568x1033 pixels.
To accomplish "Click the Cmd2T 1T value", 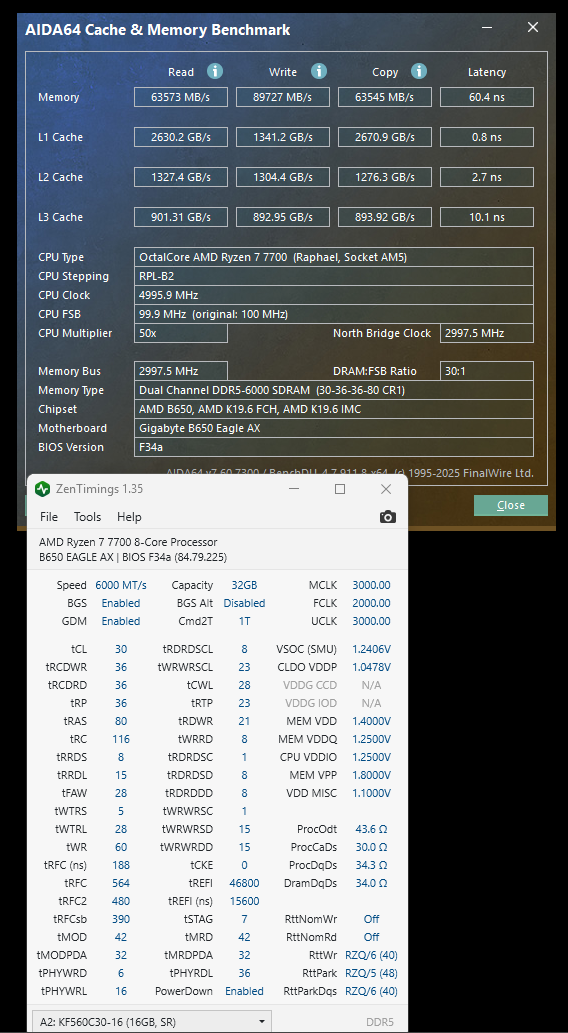I will [x=244, y=621].
